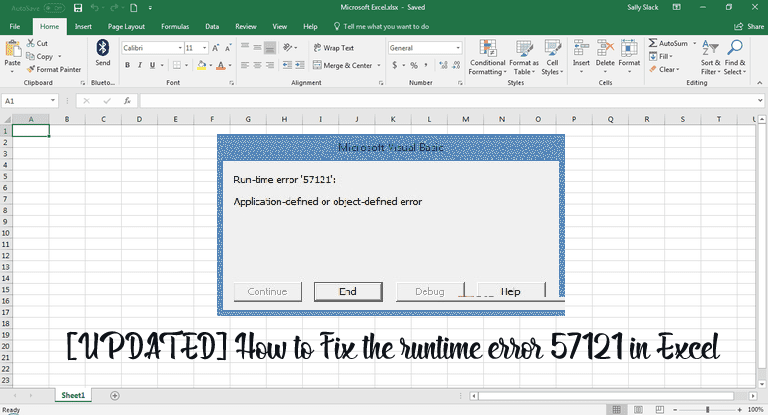Click the Tell me what you want search box
768x415 pixels.
tap(382, 26)
